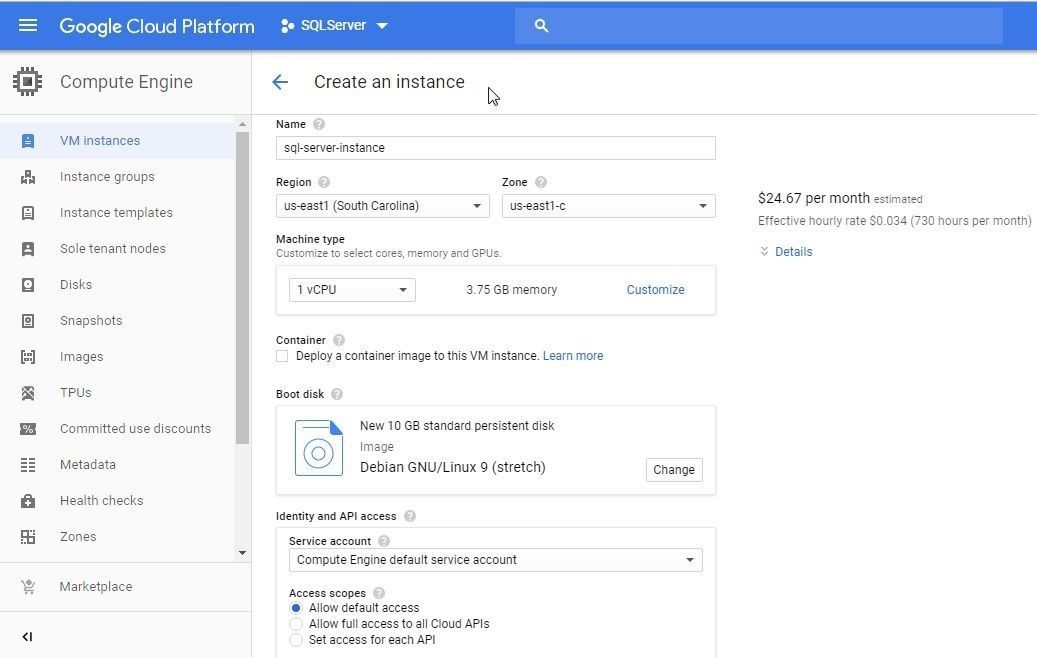Click the search magnifier icon
Screen dimensions: 1037x657
click(x=542, y=26)
